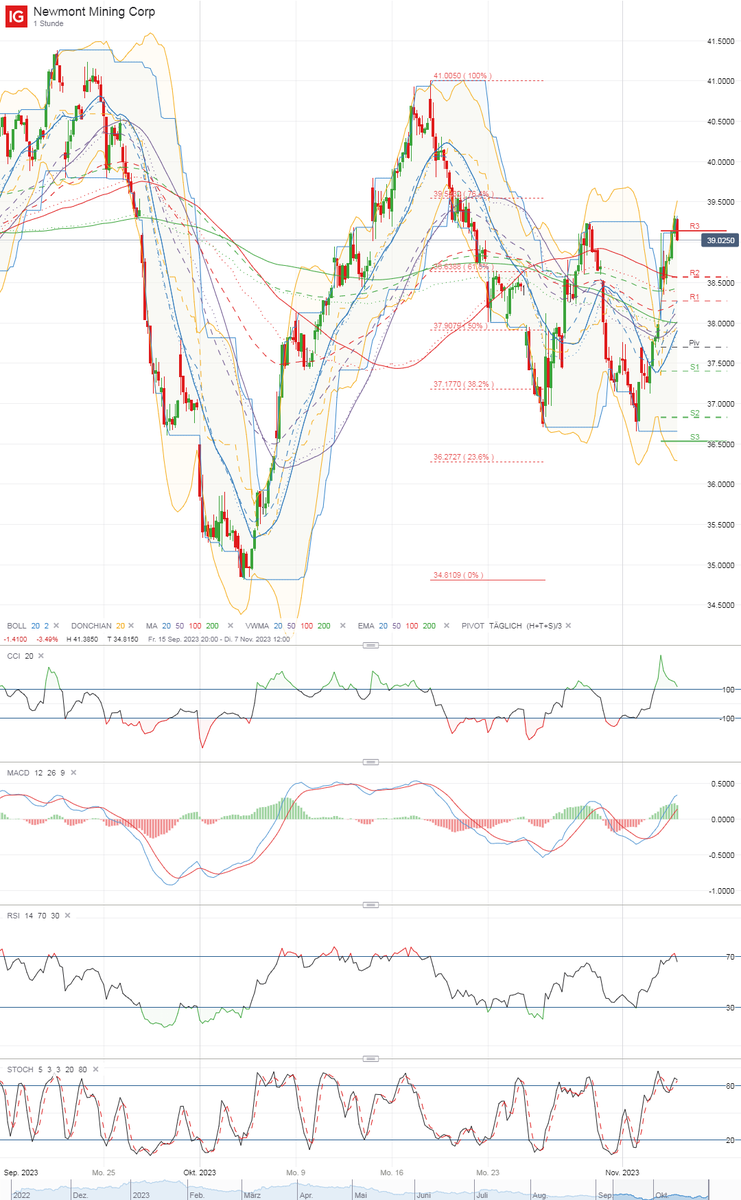
Task: Click the RSI 14 70 30 label
Action: coord(32,914)
